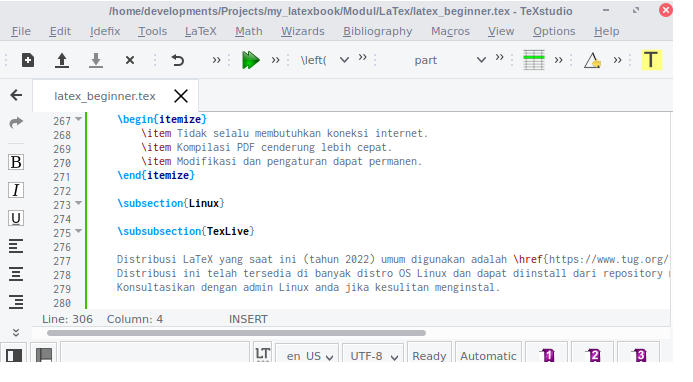Click the \subsection{Linux} line

[x=171, y=203]
